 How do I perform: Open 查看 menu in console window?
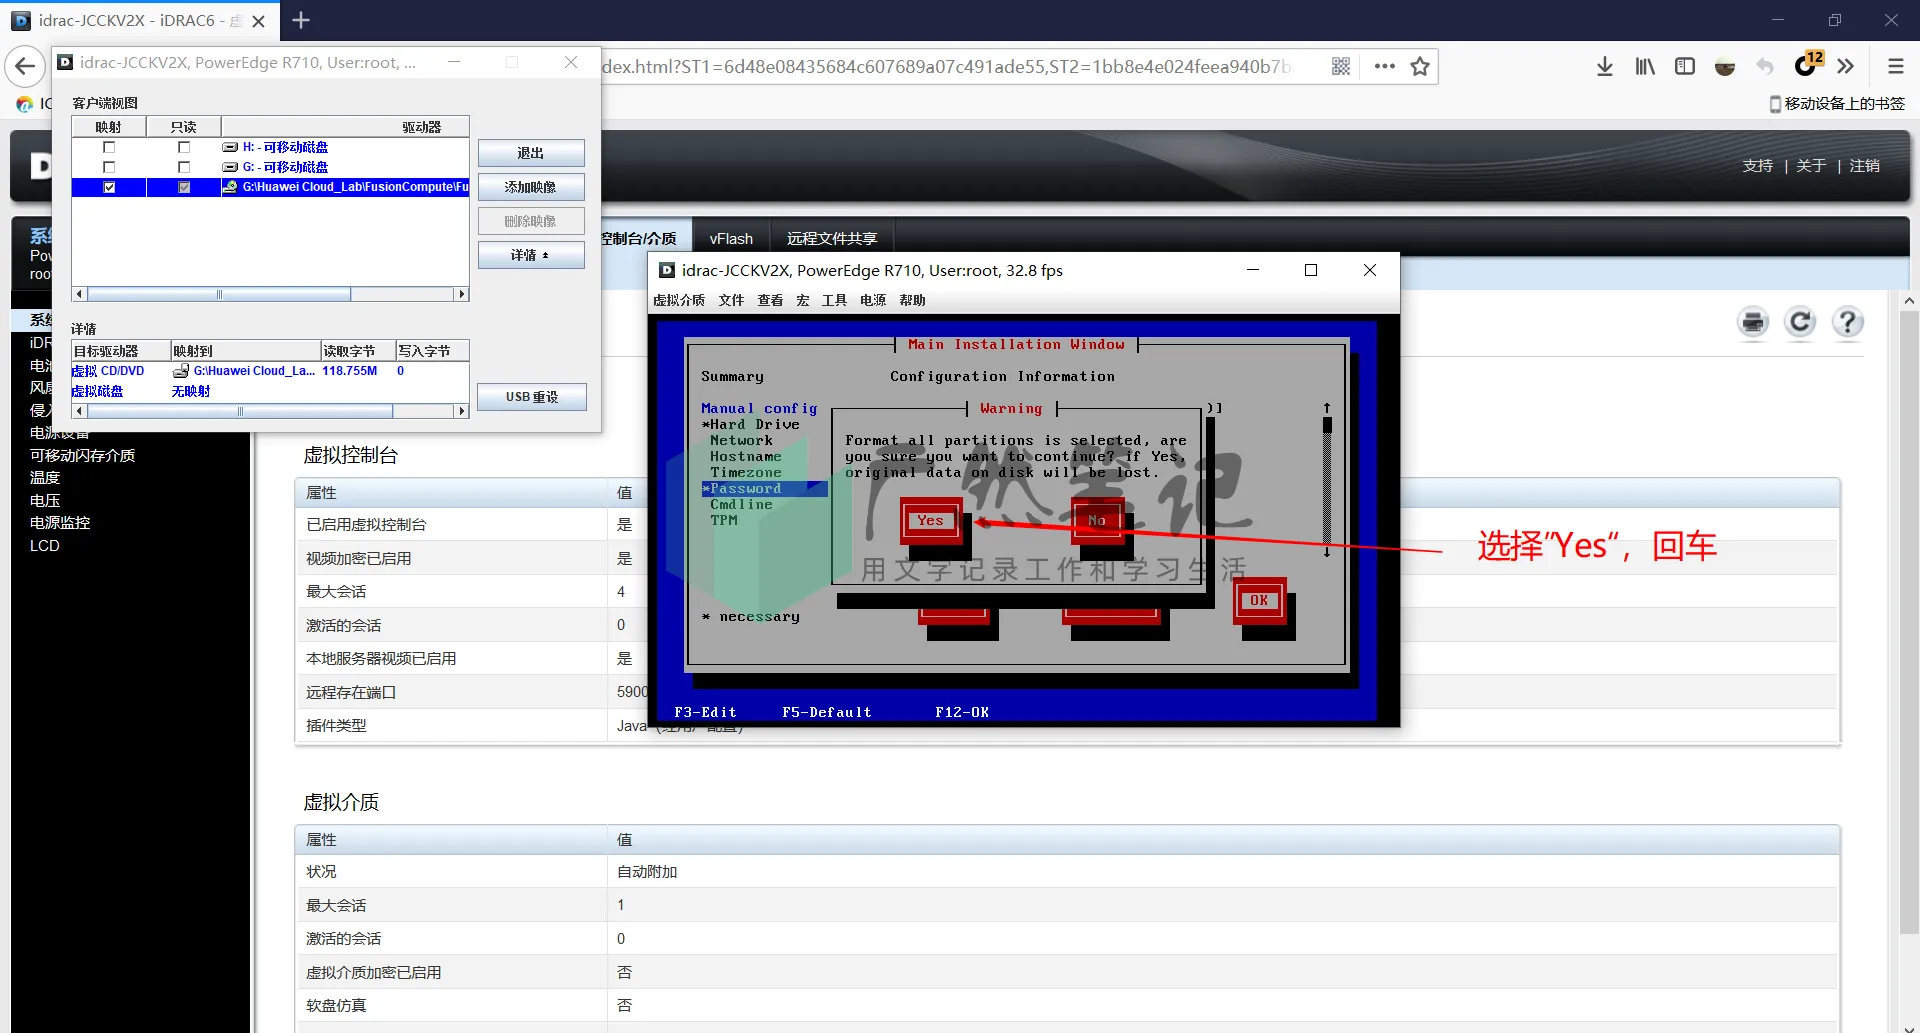770,300
